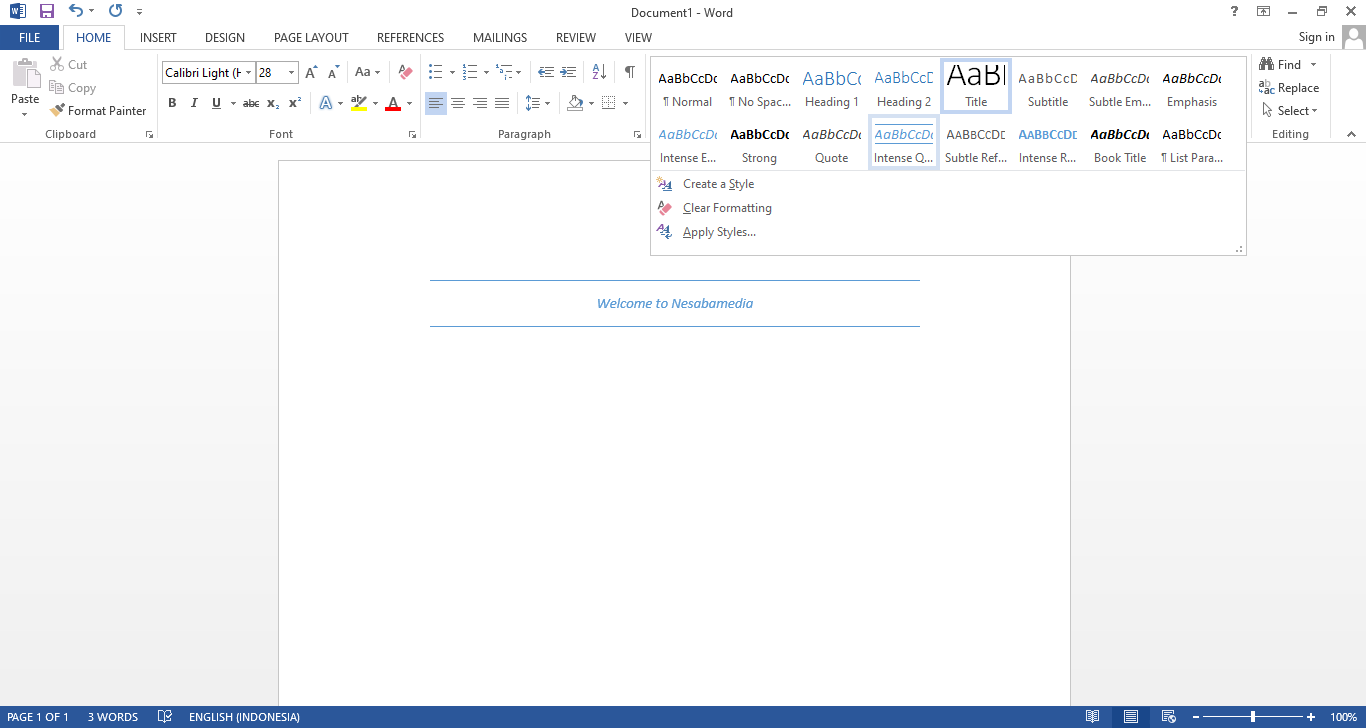This screenshot has height=728, width=1366.
Task: Click the Sort A-Z icon
Action: (599, 72)
